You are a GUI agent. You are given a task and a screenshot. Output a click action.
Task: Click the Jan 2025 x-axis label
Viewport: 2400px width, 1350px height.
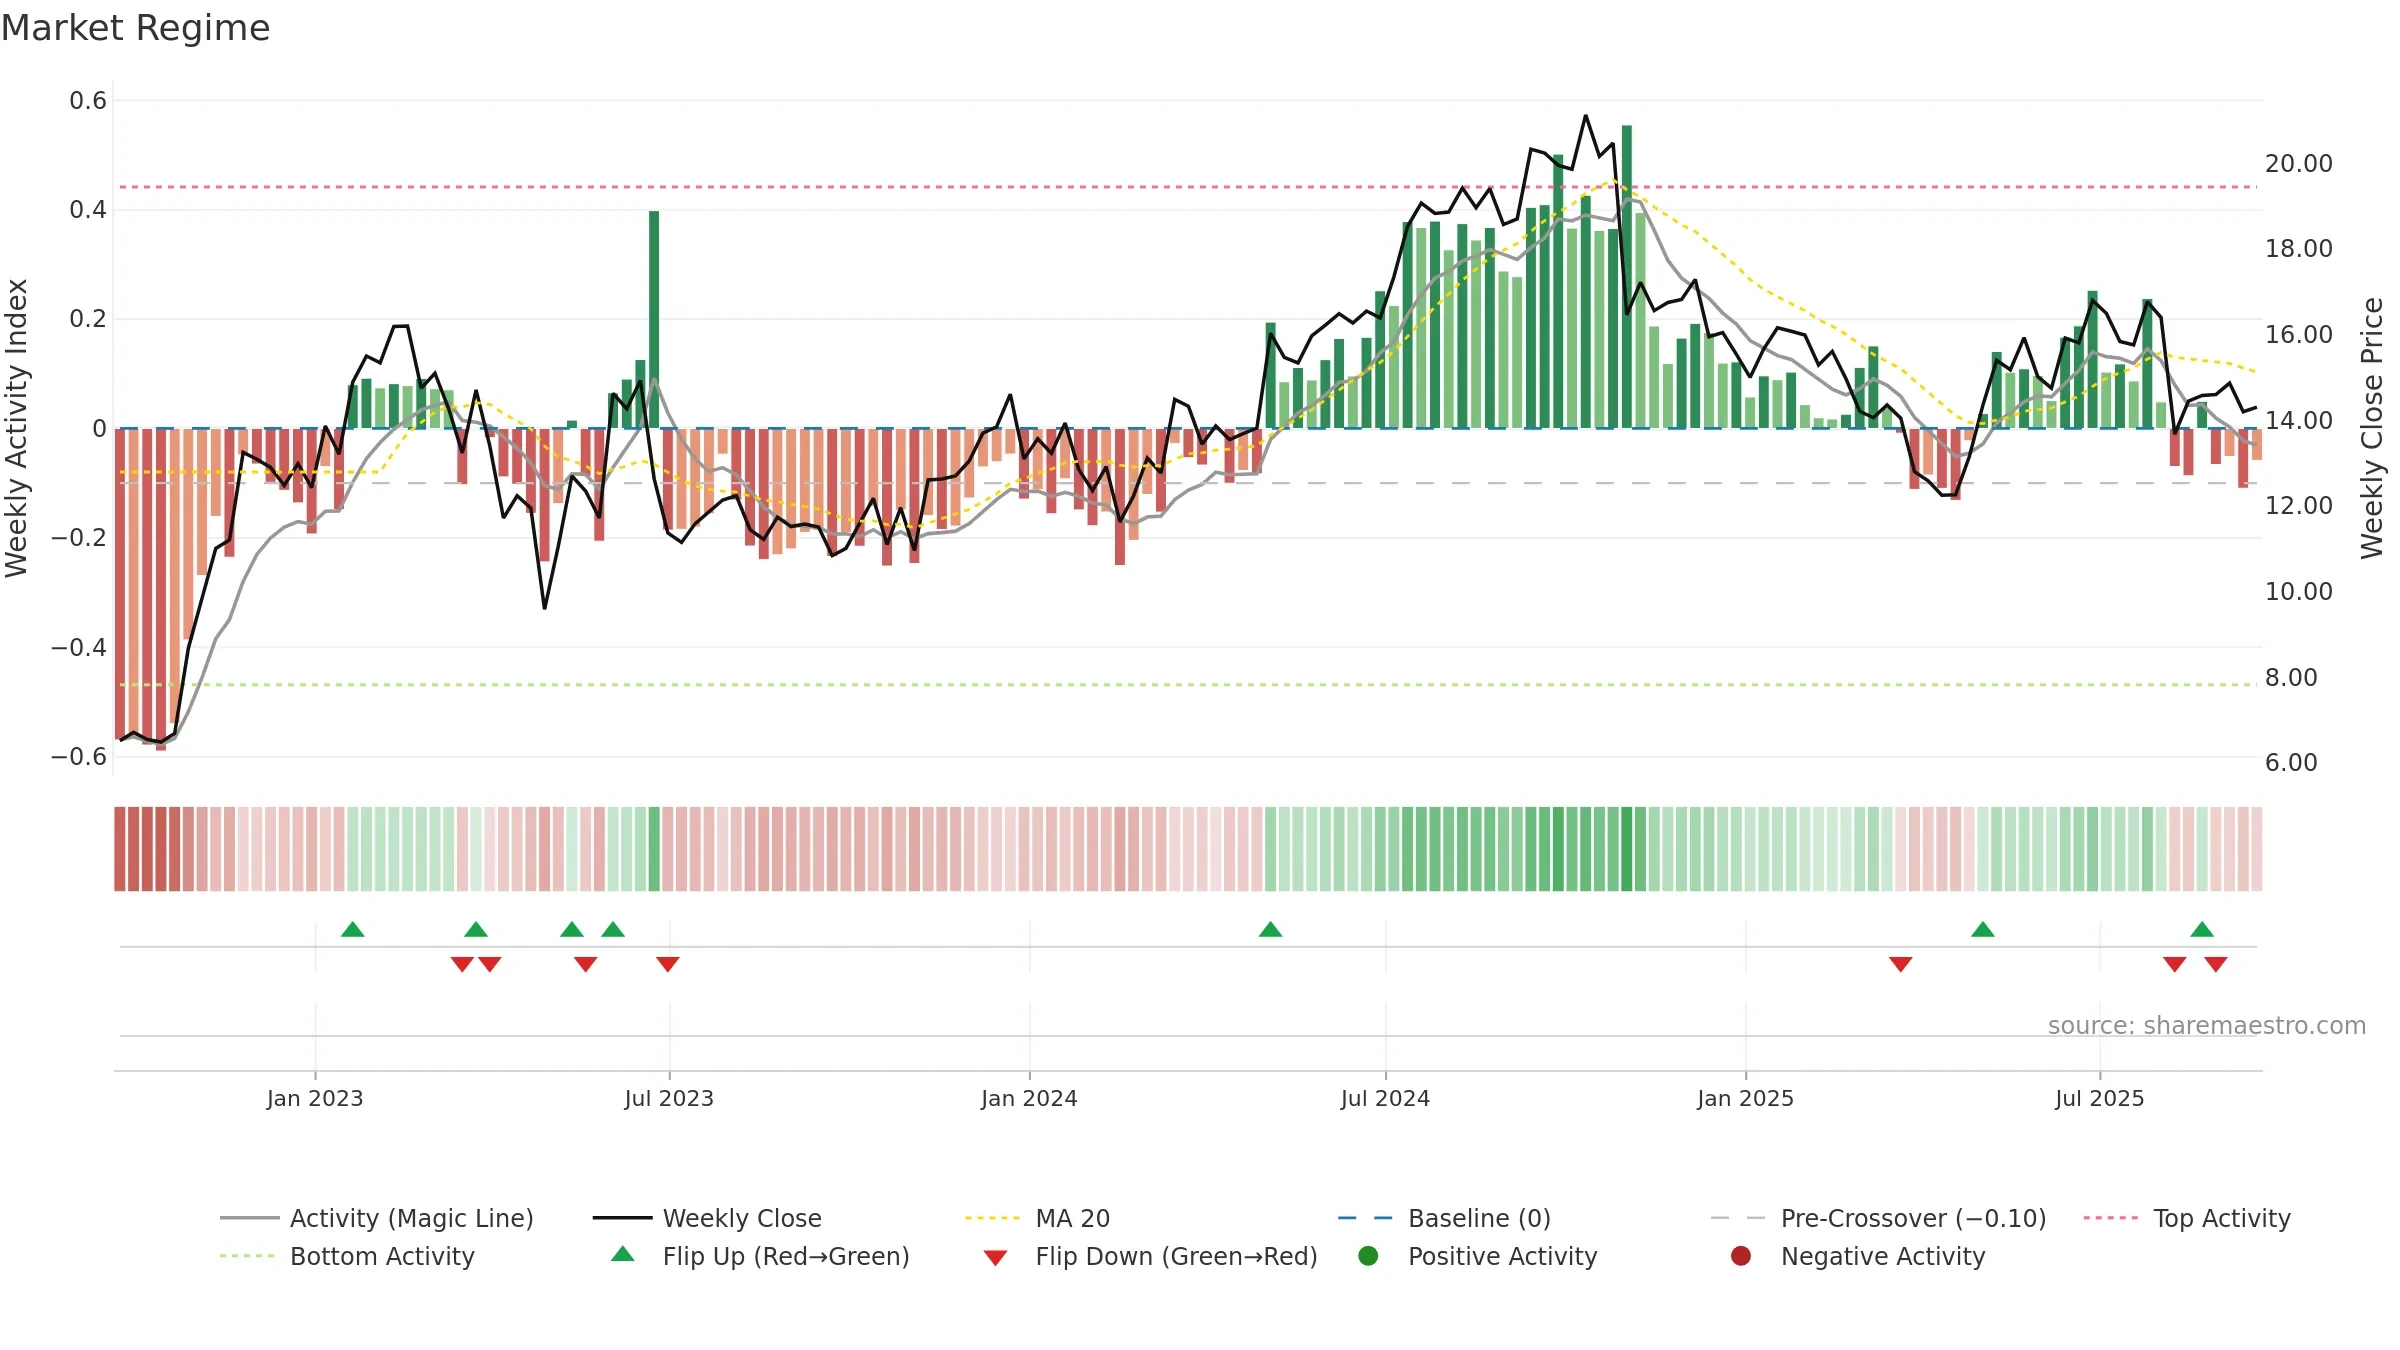[x=1745, y=1099]
